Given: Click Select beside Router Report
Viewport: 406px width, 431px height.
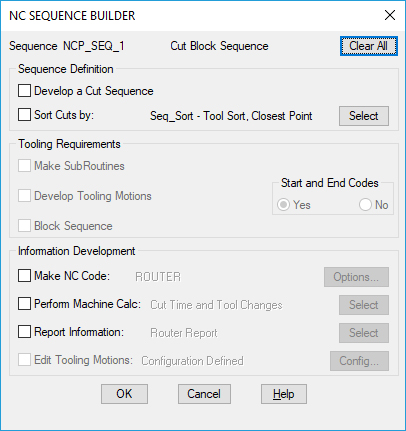Looking at the screenshot, I should (364, 333).
